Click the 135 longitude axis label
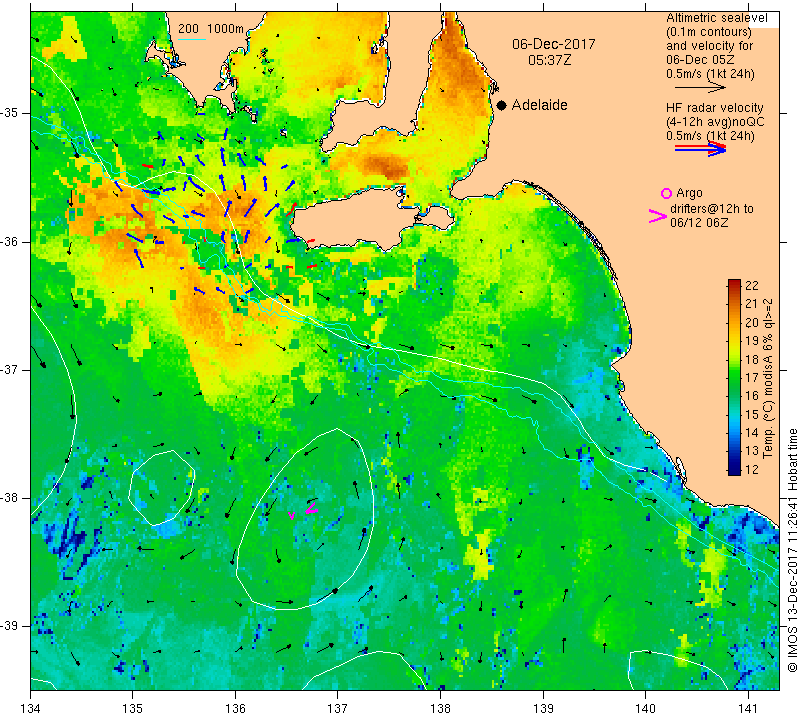800x720 pixels. click(133, 708)
